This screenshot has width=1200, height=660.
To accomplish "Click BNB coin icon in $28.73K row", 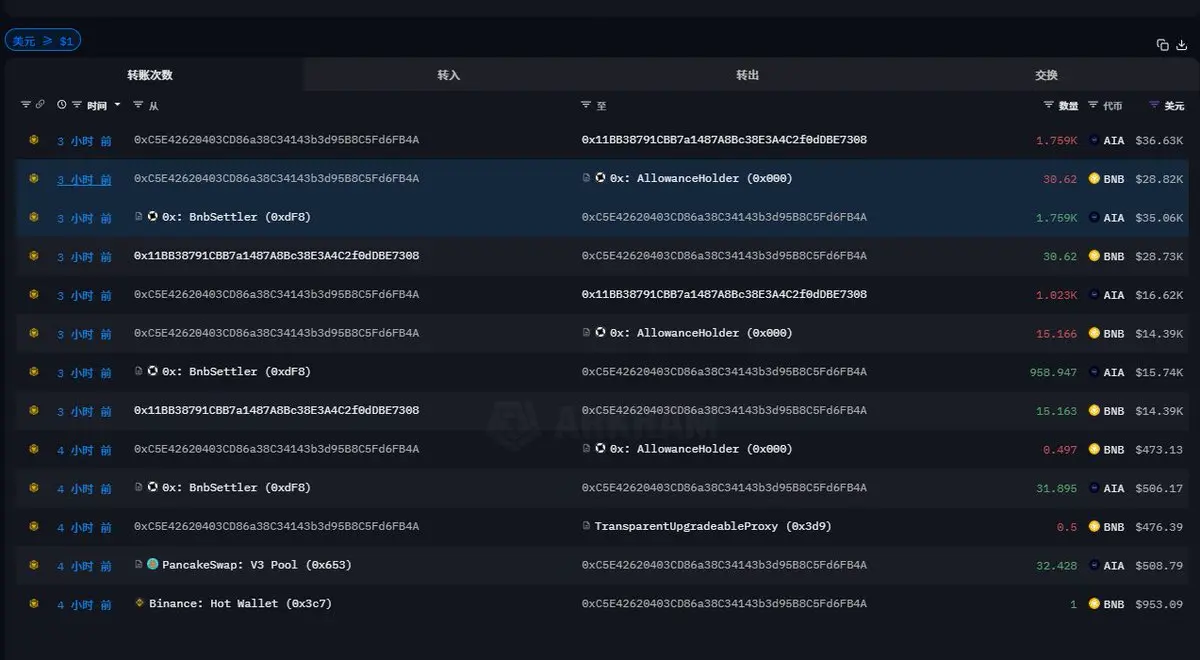I will [1094, 256].
